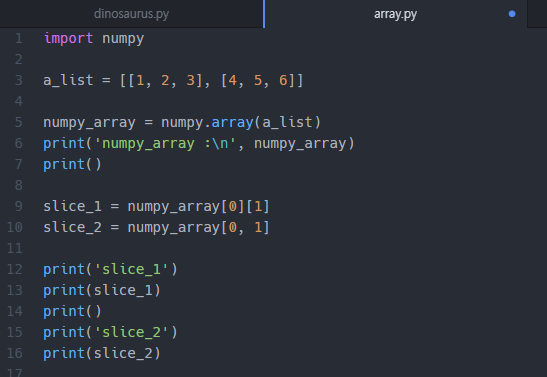Switch to the dinosaurus.py tab
The height and width of the screenshot is (377, 547).
tap(132, 14)
